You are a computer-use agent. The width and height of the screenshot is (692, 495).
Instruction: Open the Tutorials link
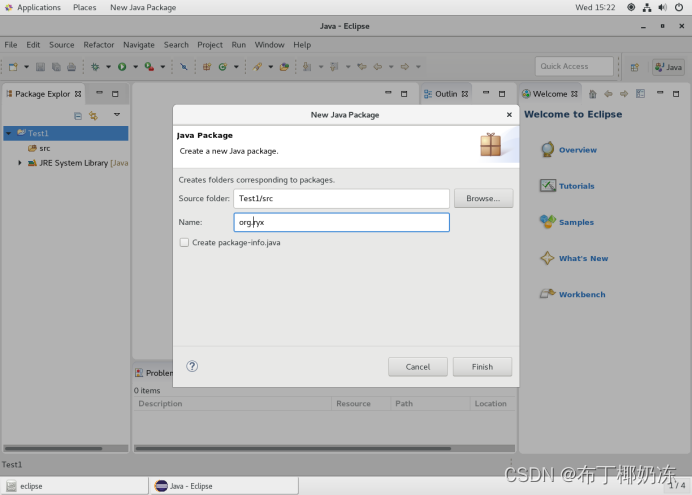tap(576, 186)
